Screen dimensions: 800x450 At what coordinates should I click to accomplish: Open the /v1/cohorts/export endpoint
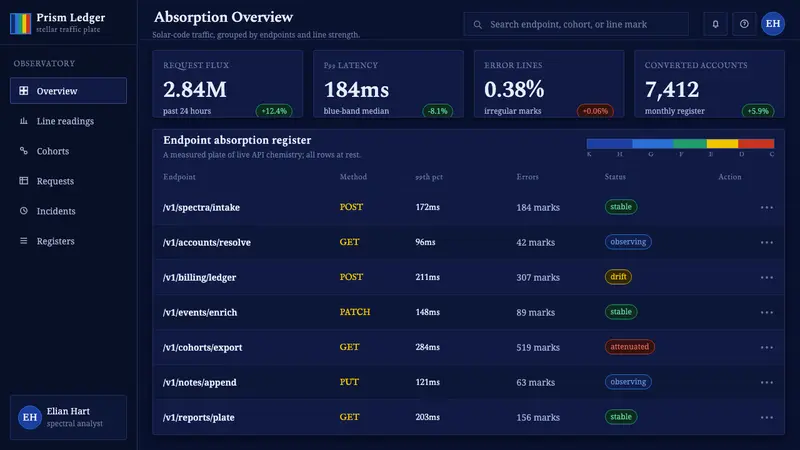point(202,347)
